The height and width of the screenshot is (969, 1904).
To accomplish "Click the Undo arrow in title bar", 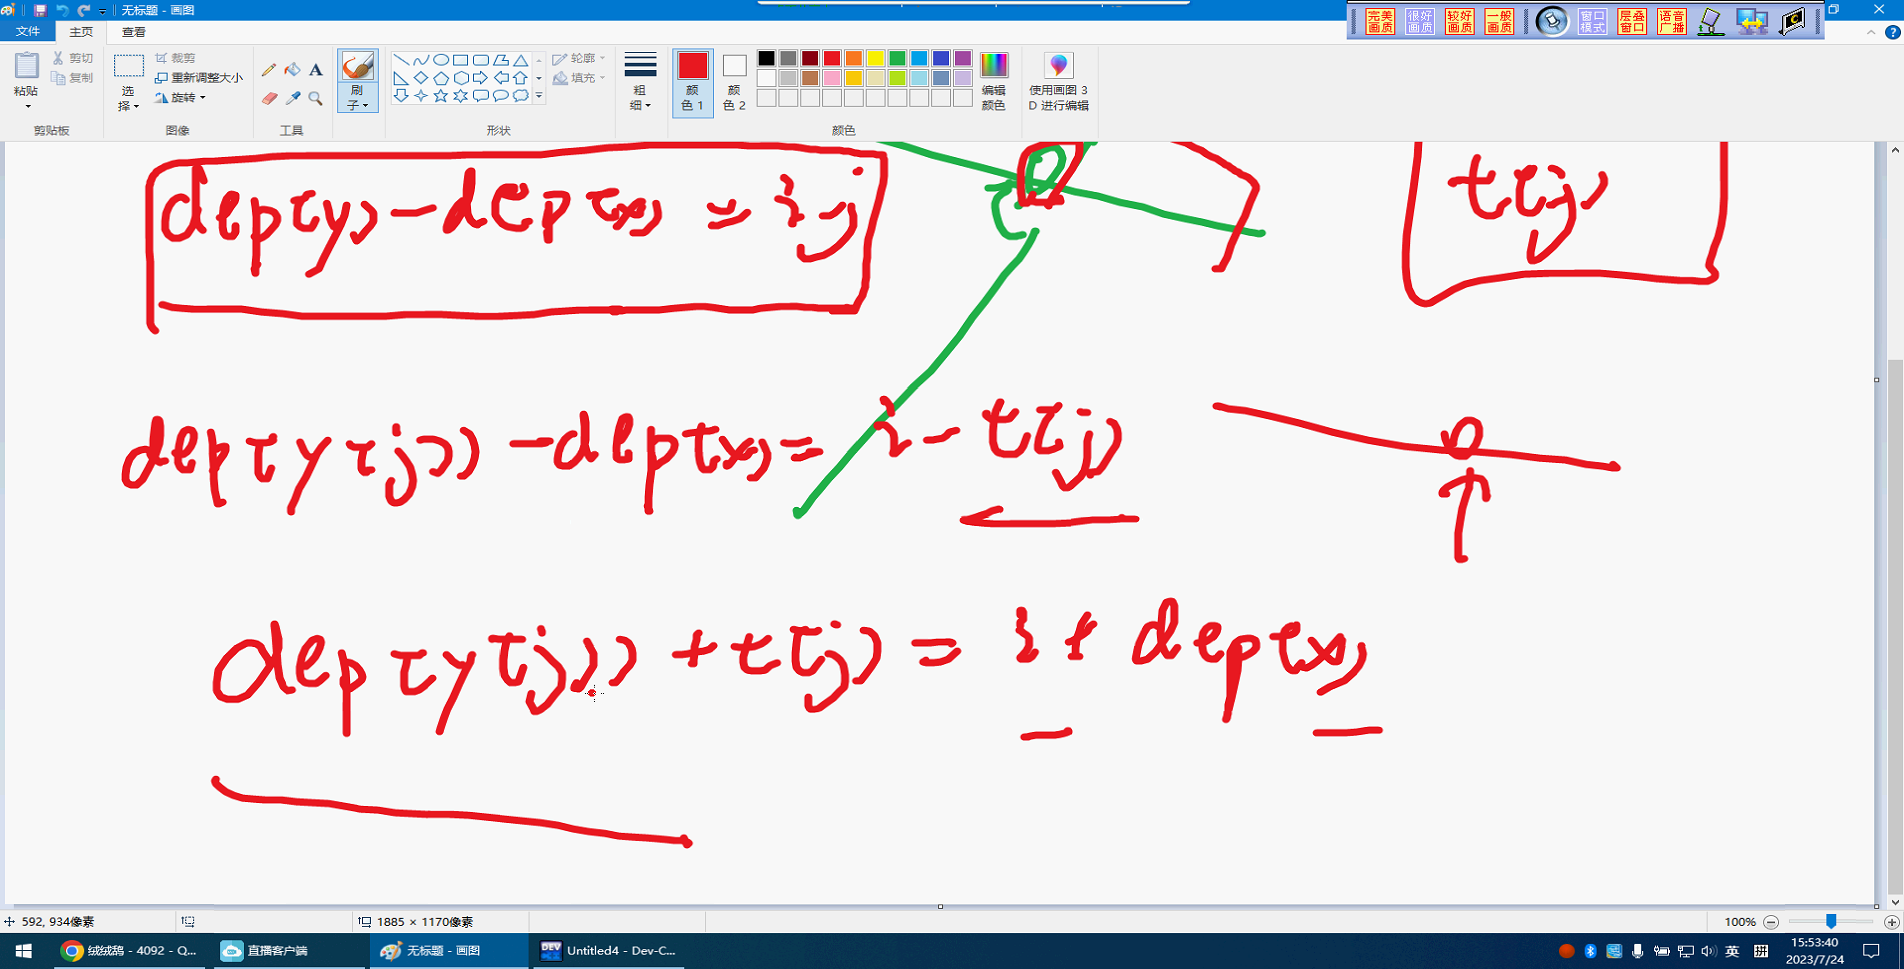I will (x=62, y=10).
